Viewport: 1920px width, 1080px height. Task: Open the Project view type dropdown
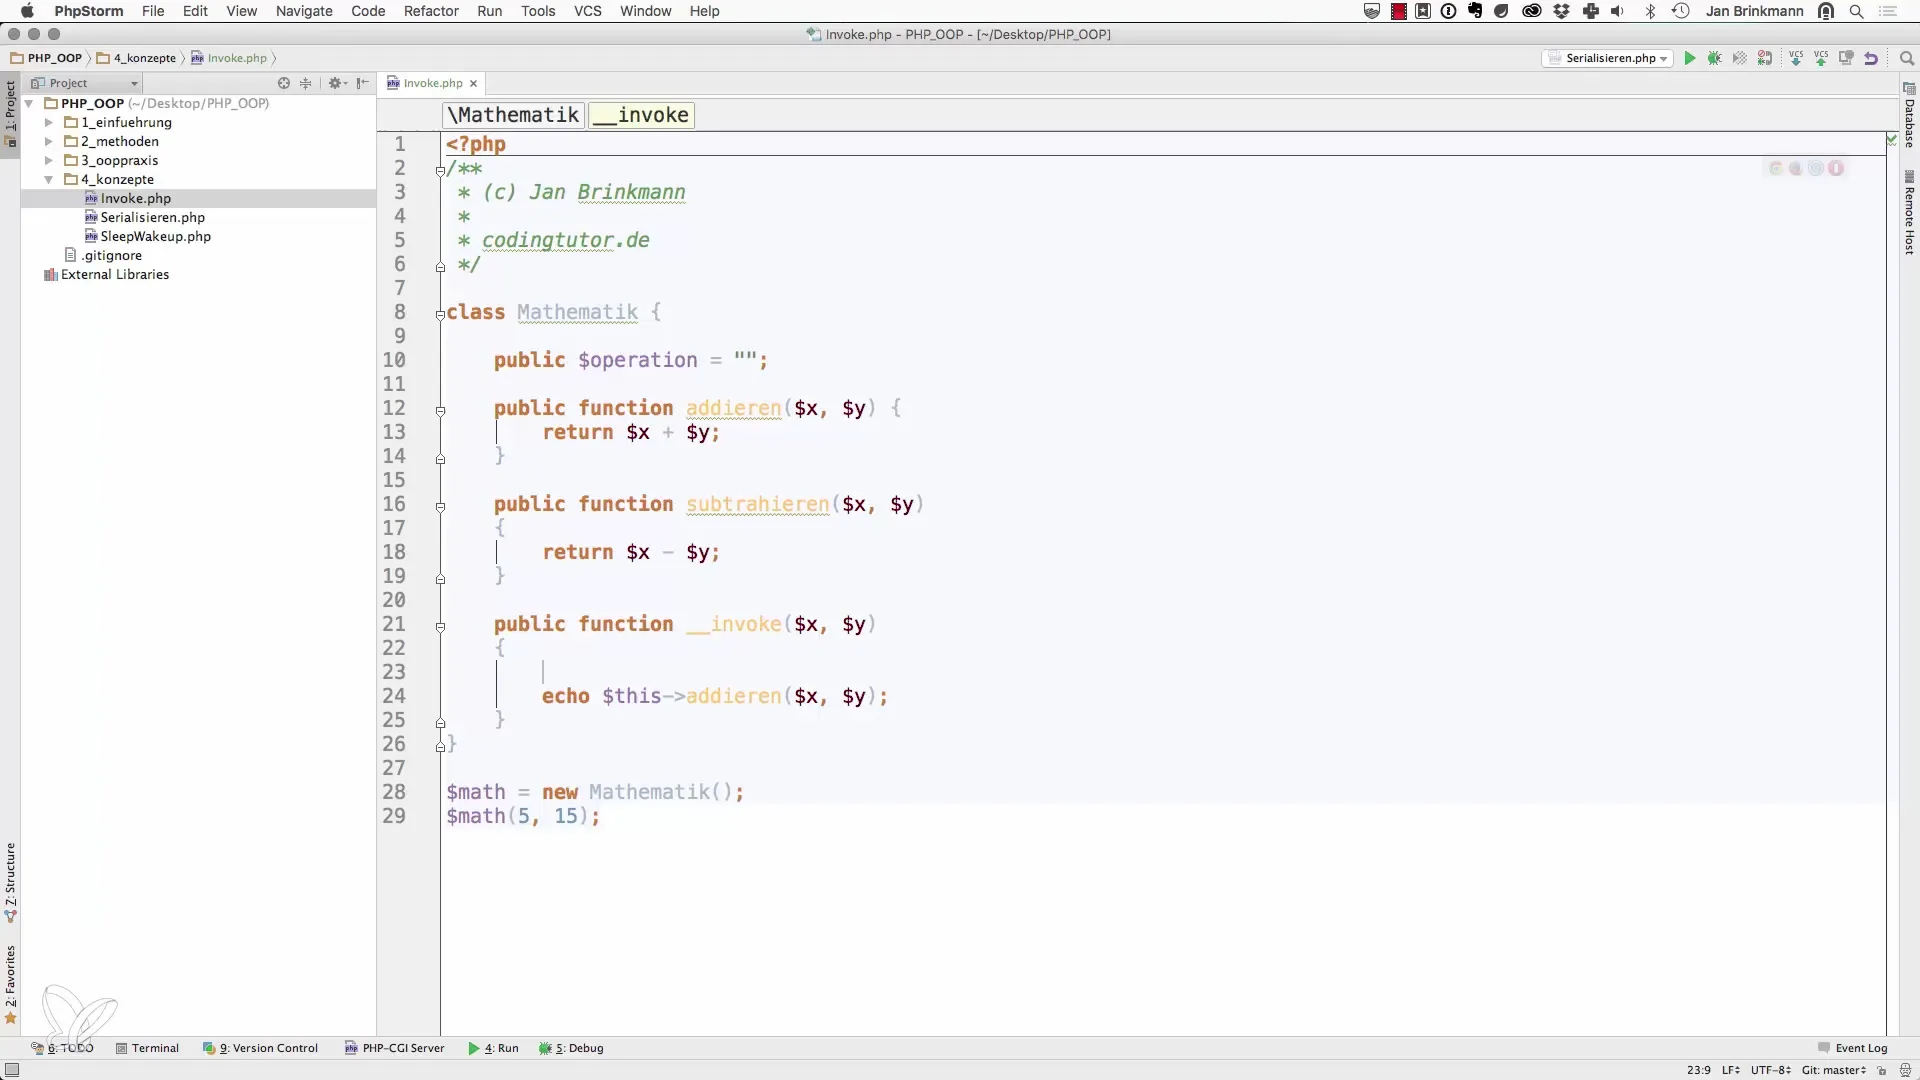85,83
